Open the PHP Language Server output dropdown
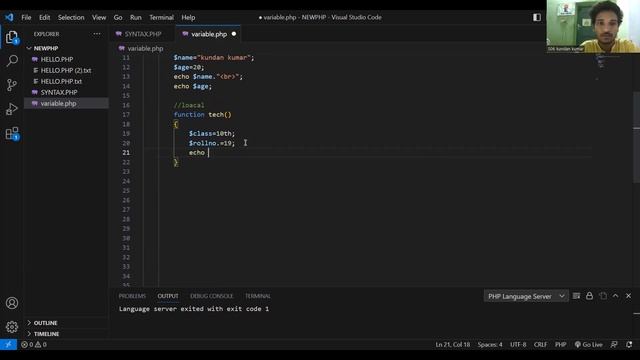 (x=526, y=296)
